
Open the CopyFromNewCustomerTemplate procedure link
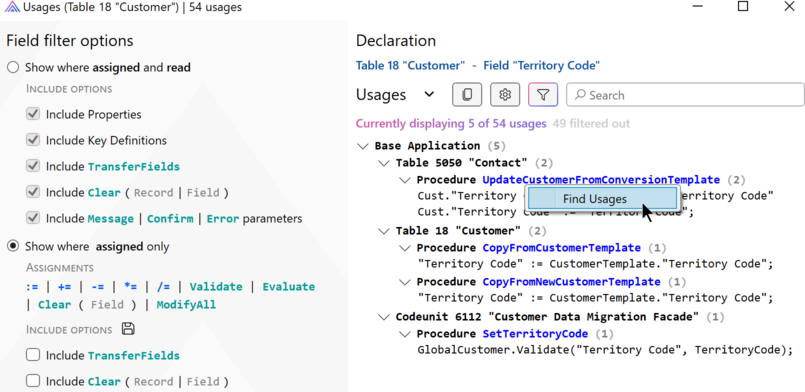(x=571, y=282)
